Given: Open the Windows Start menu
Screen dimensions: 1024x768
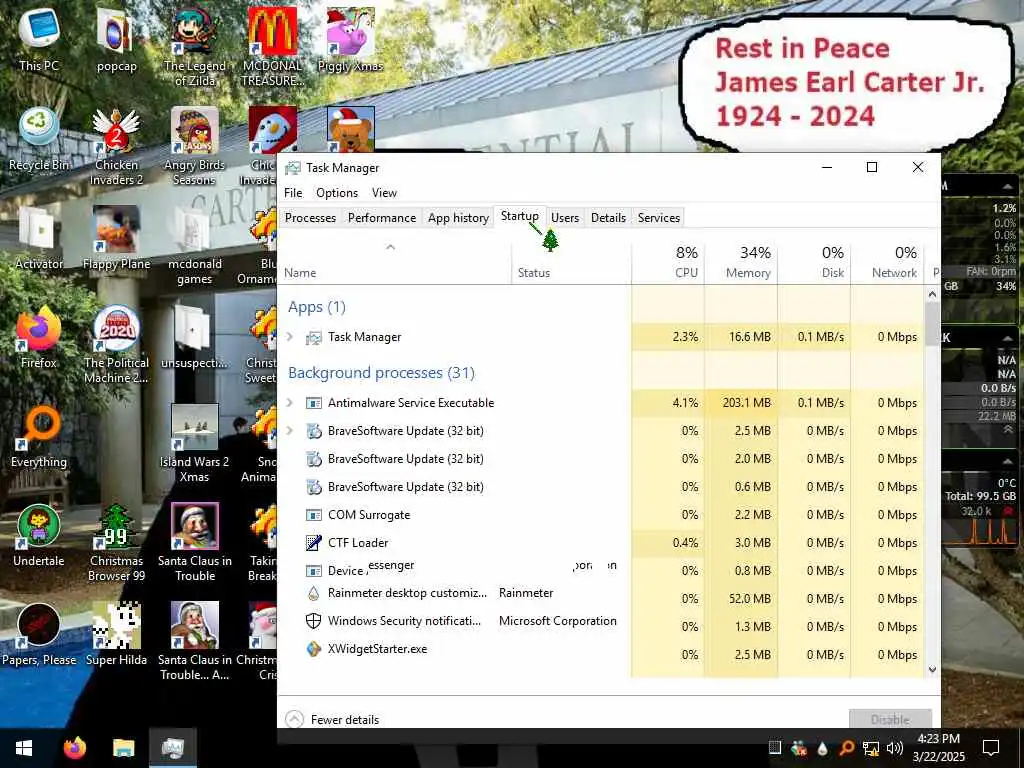Looking at the screenshot, I should click(24, 748).
